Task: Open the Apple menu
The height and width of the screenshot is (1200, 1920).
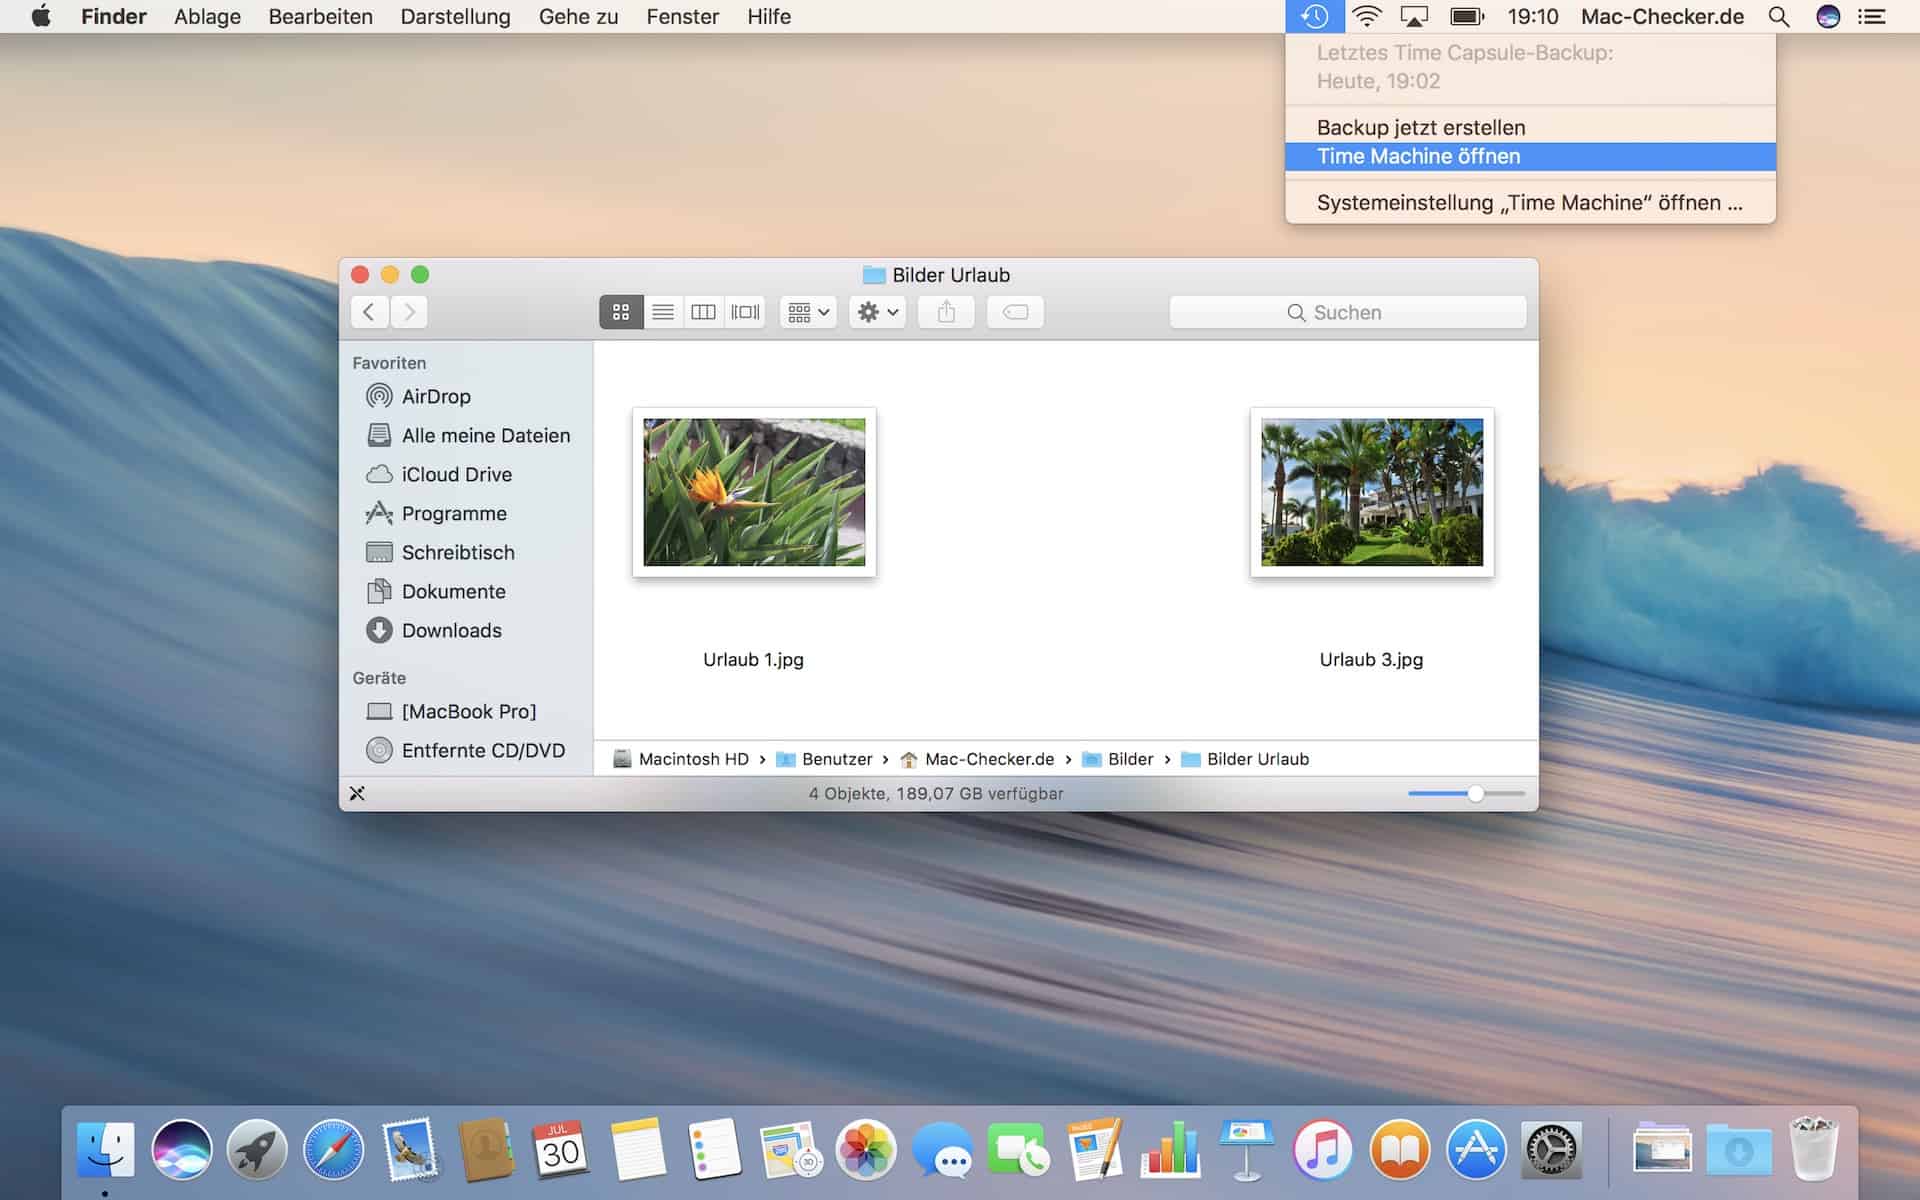Action: tap(41, 16)
